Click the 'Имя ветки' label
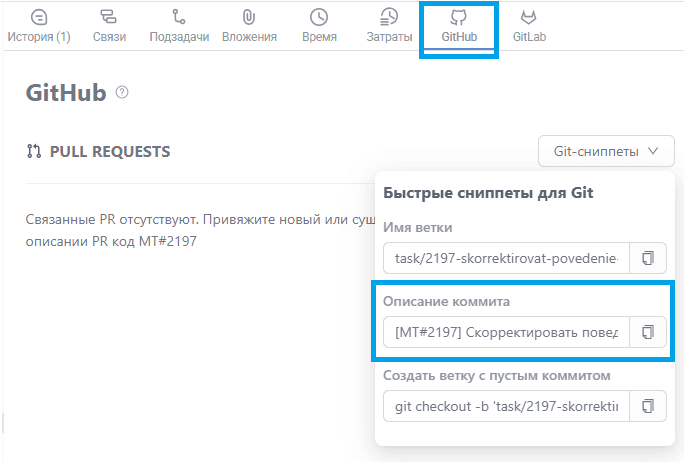 (417, 227)
